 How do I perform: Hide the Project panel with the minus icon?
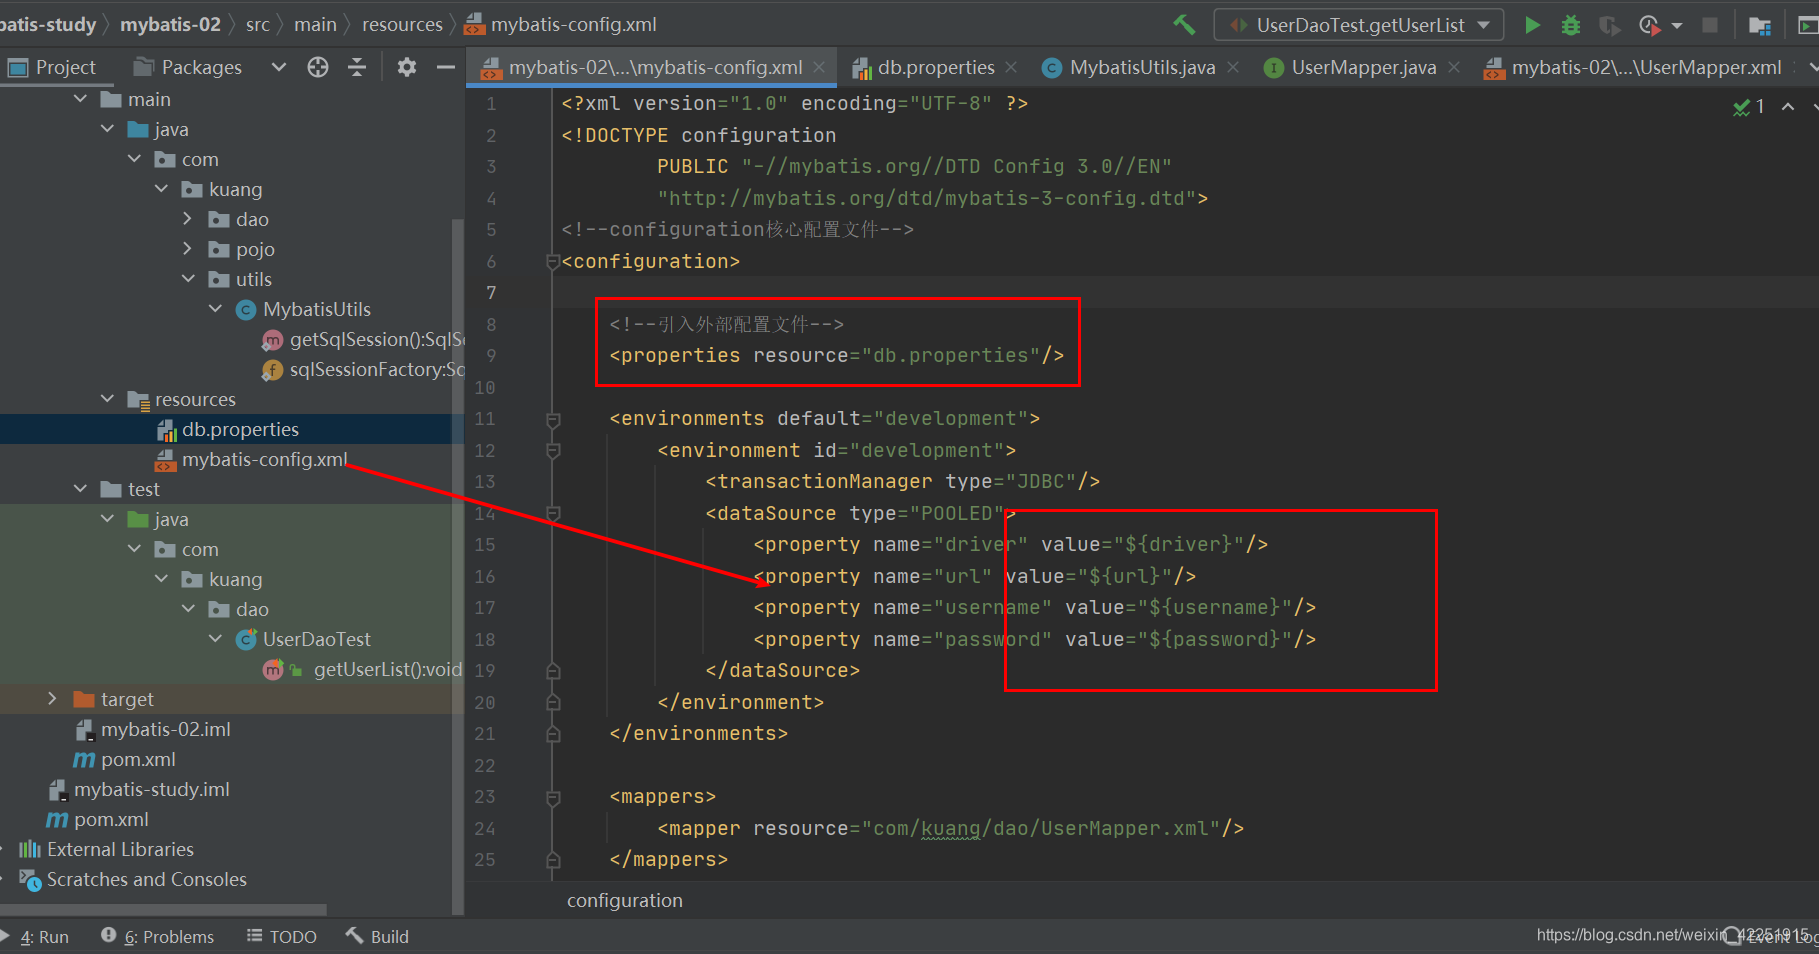click(446, 67)
